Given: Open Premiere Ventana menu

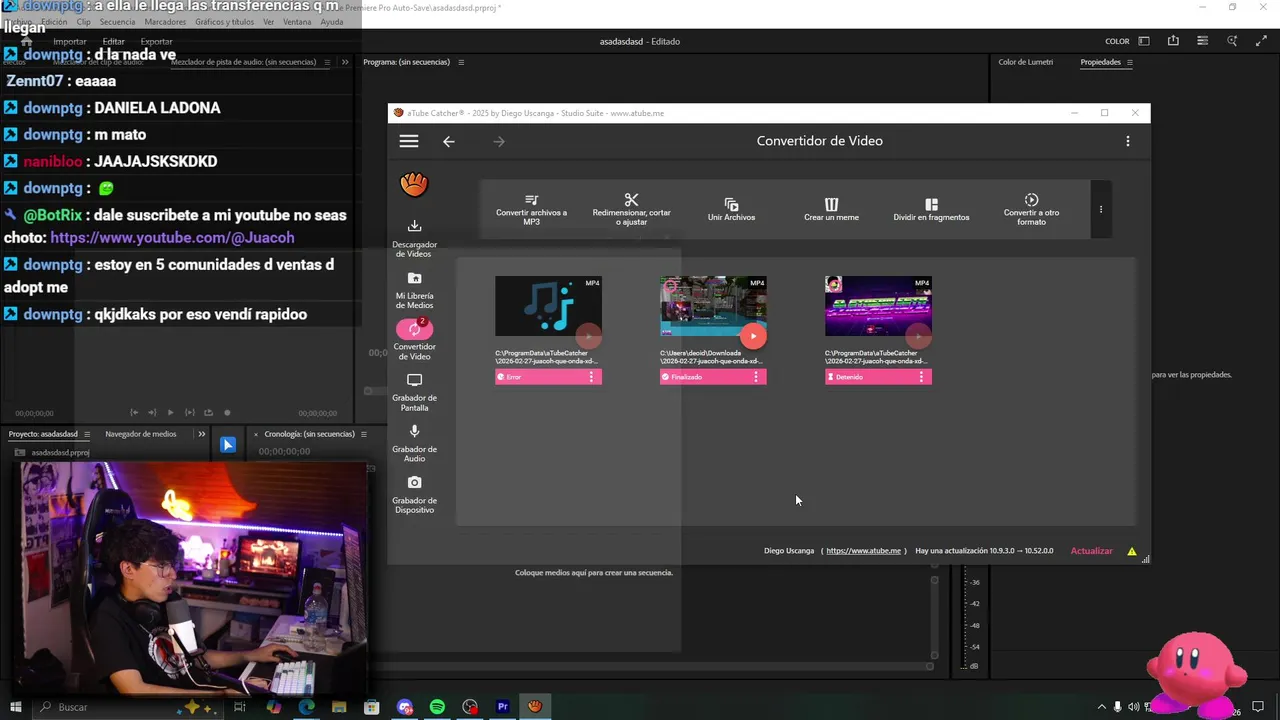Looking at the screenshot, I should 297,22.
